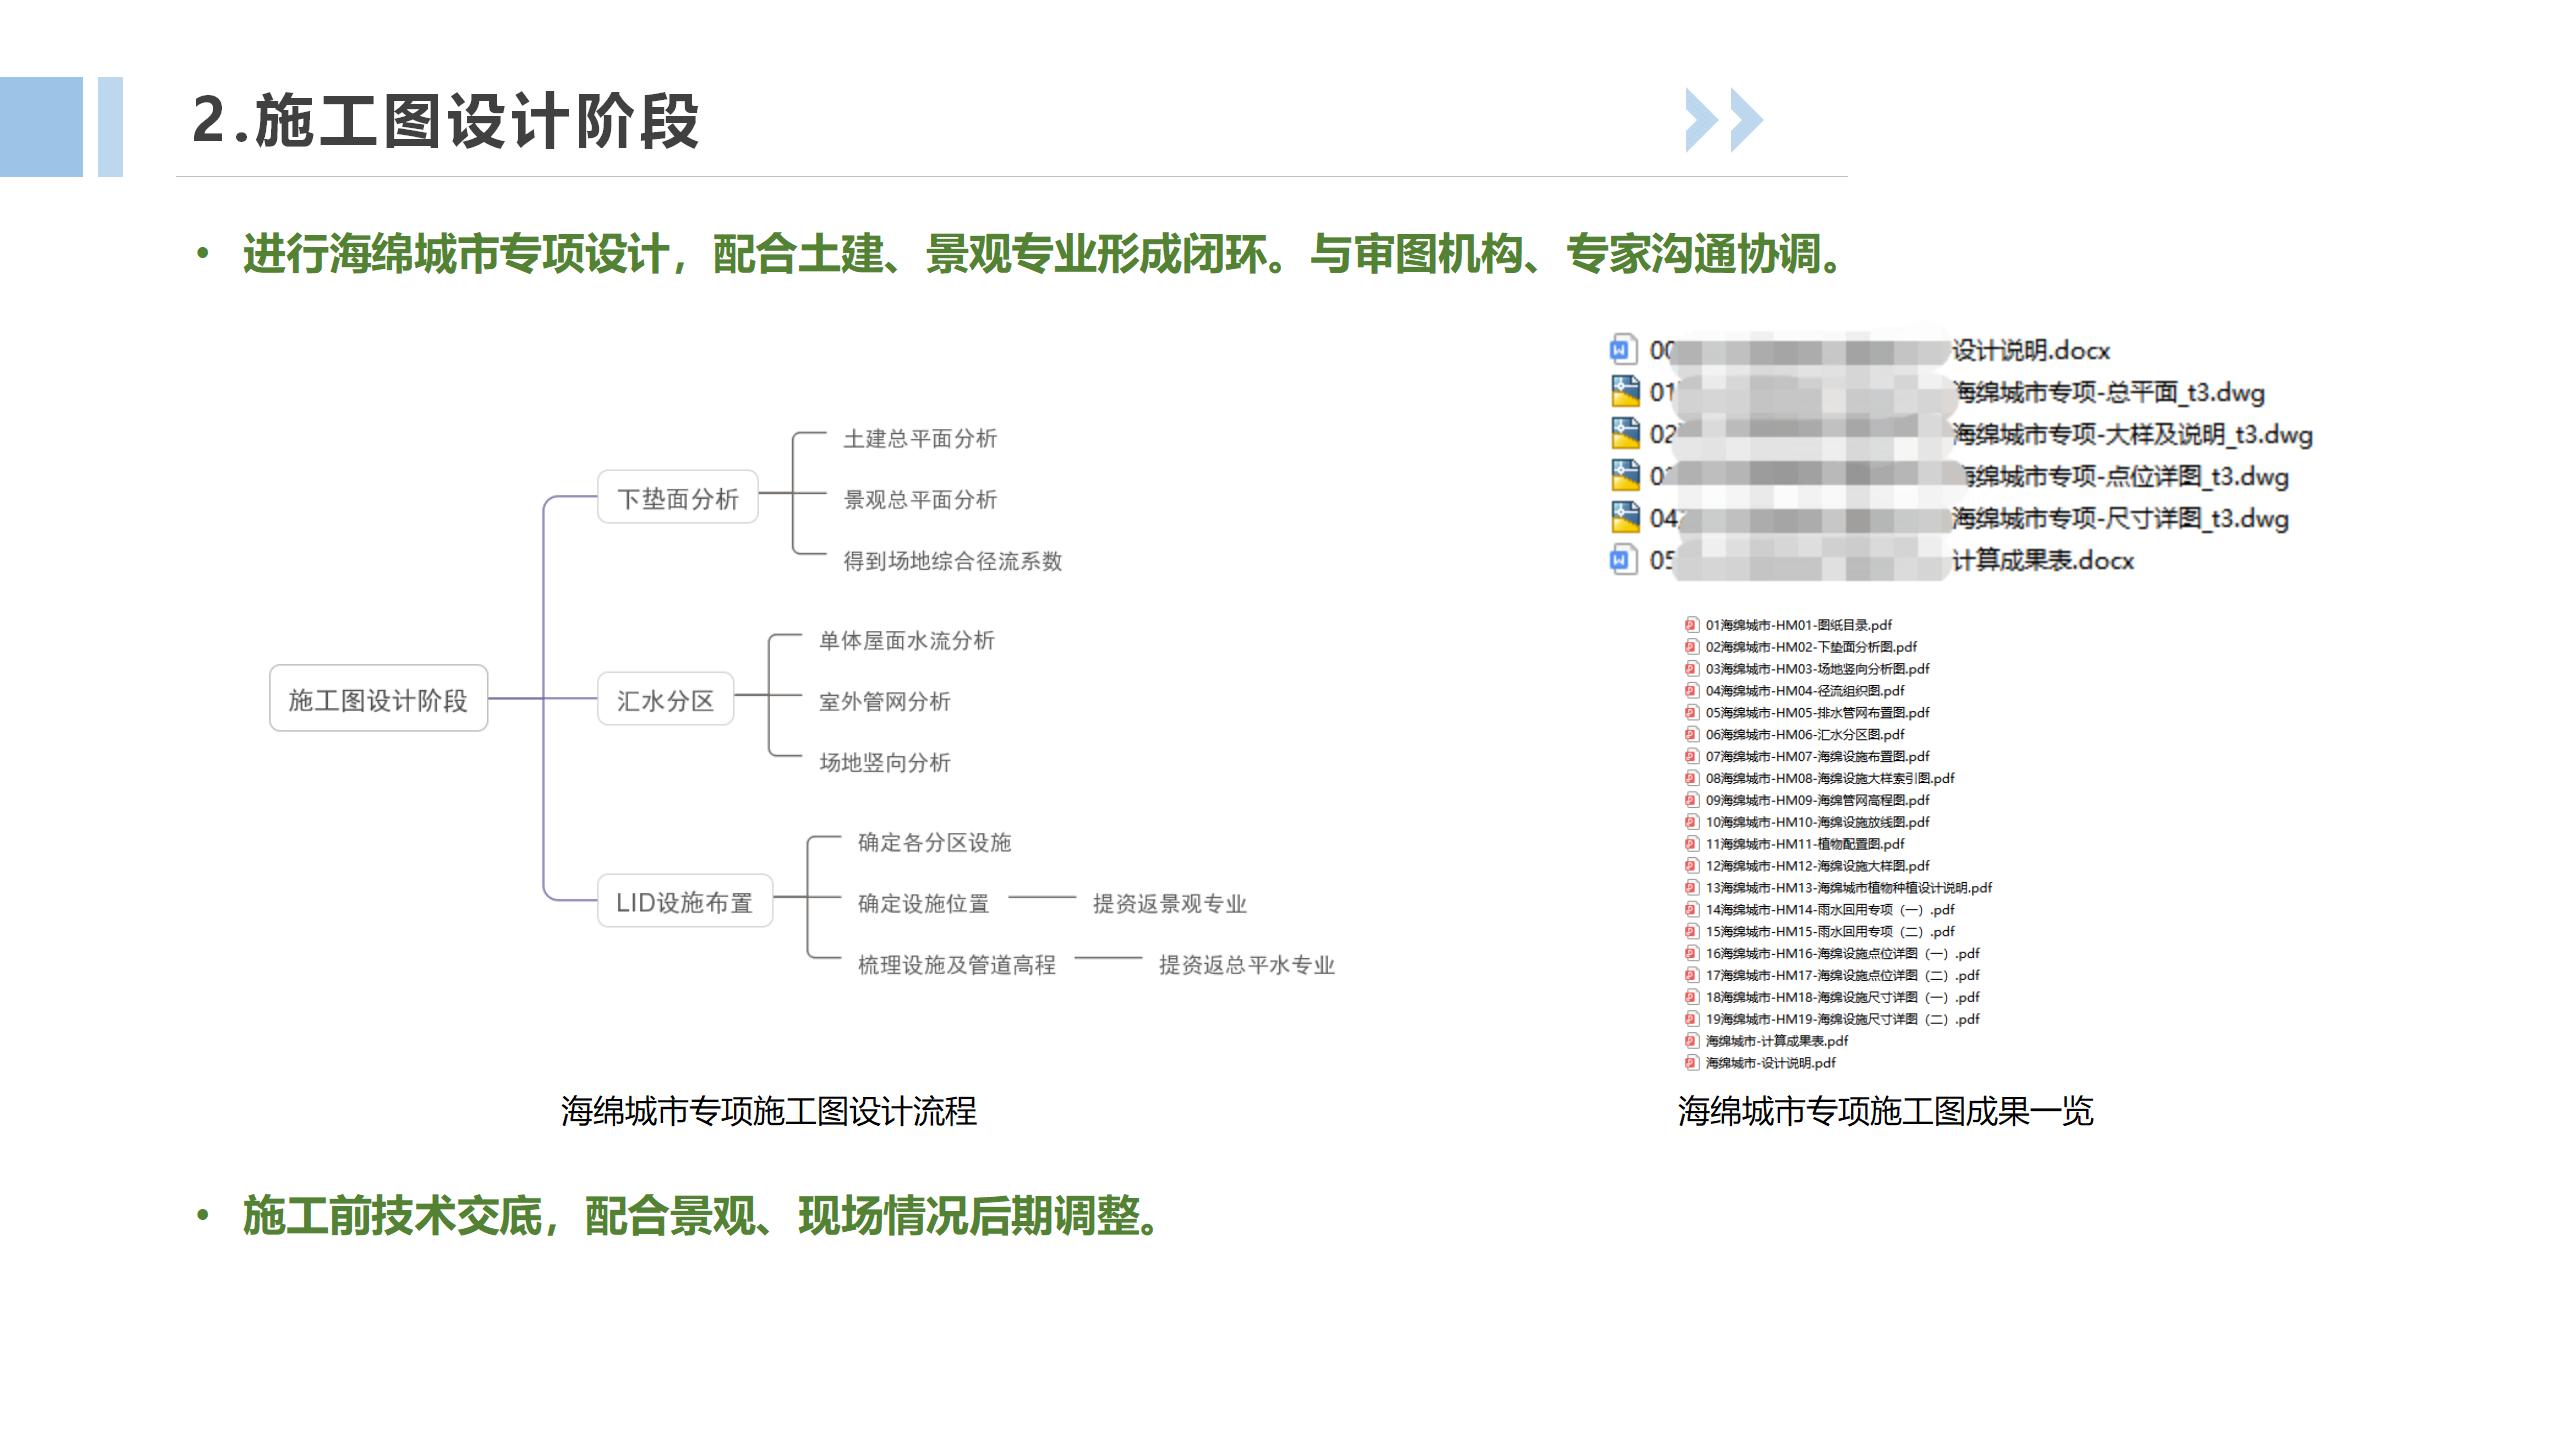This screenshot has width=2560, height=1440.
Task: Click the 得到场地综合径流系数 leaf item
Action: coord(952,561)
